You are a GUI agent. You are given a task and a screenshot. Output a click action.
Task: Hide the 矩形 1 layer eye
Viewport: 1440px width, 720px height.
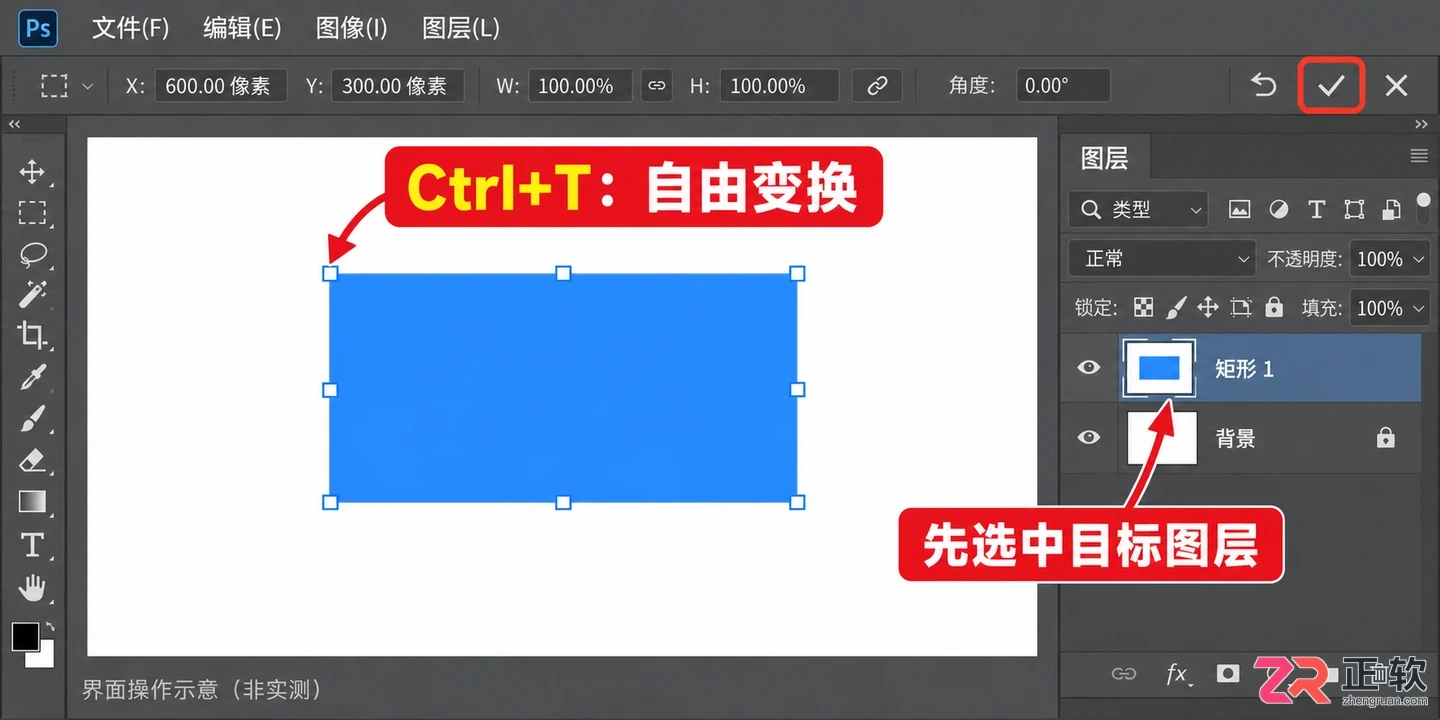tap(1089, 368)
